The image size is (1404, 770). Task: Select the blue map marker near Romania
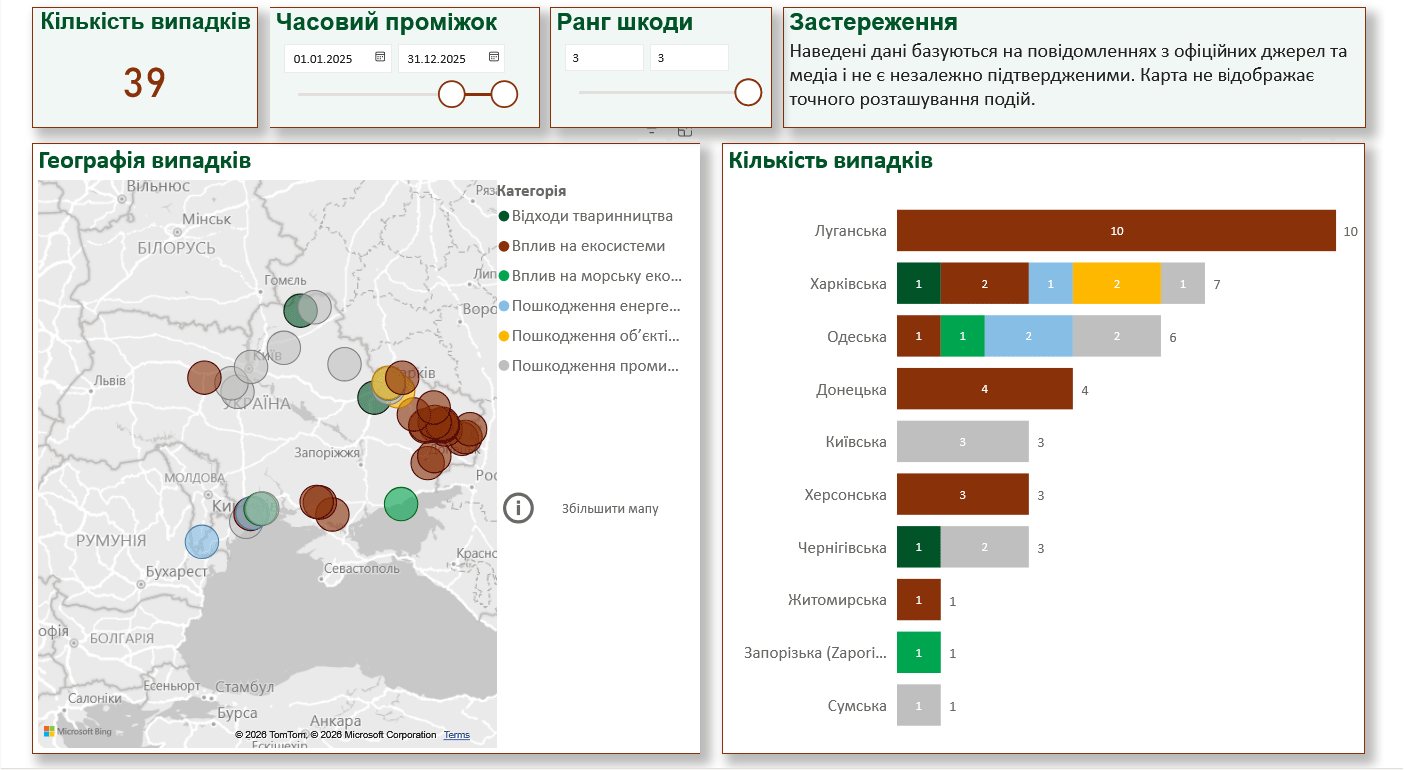click(x=201, y=541)
